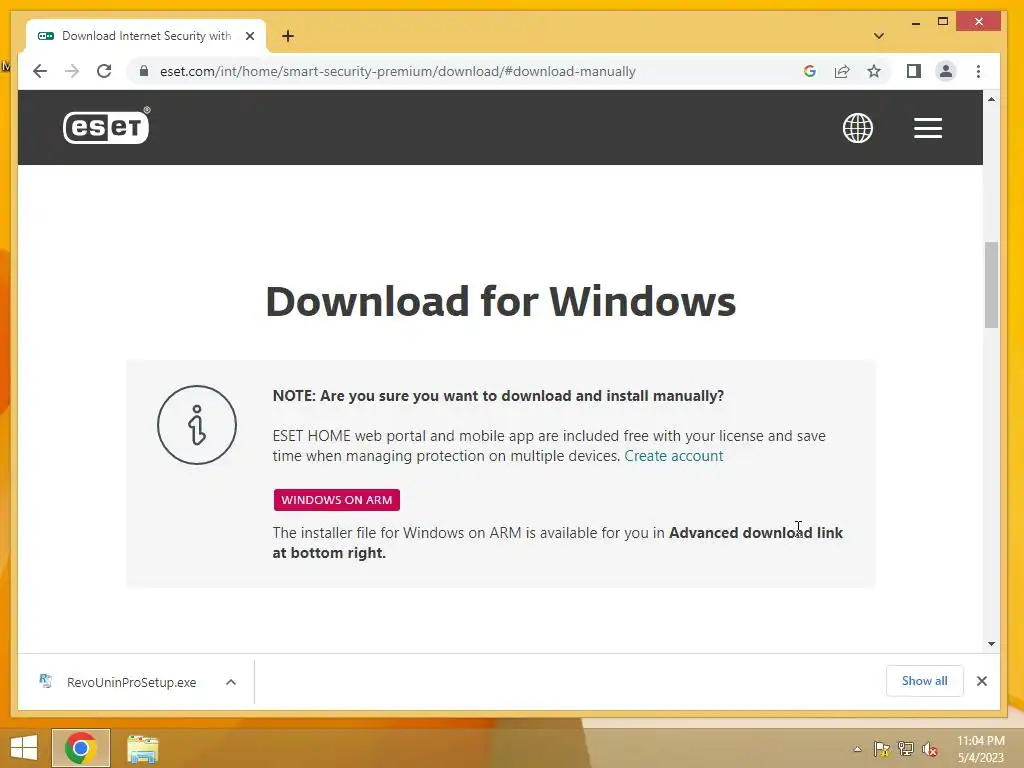Click Show all downloads
1024x768 pixels.
point(924,680)
